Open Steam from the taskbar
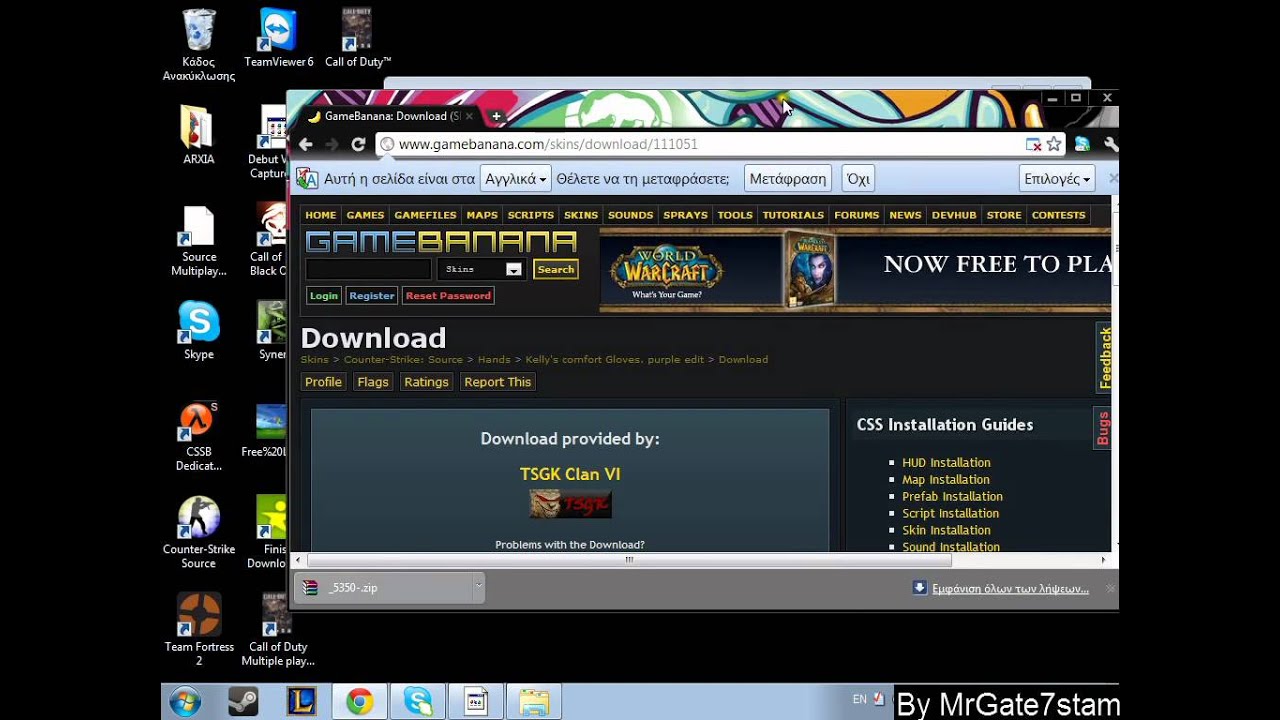The image size is (1280, 720). [x=242, y=702]
